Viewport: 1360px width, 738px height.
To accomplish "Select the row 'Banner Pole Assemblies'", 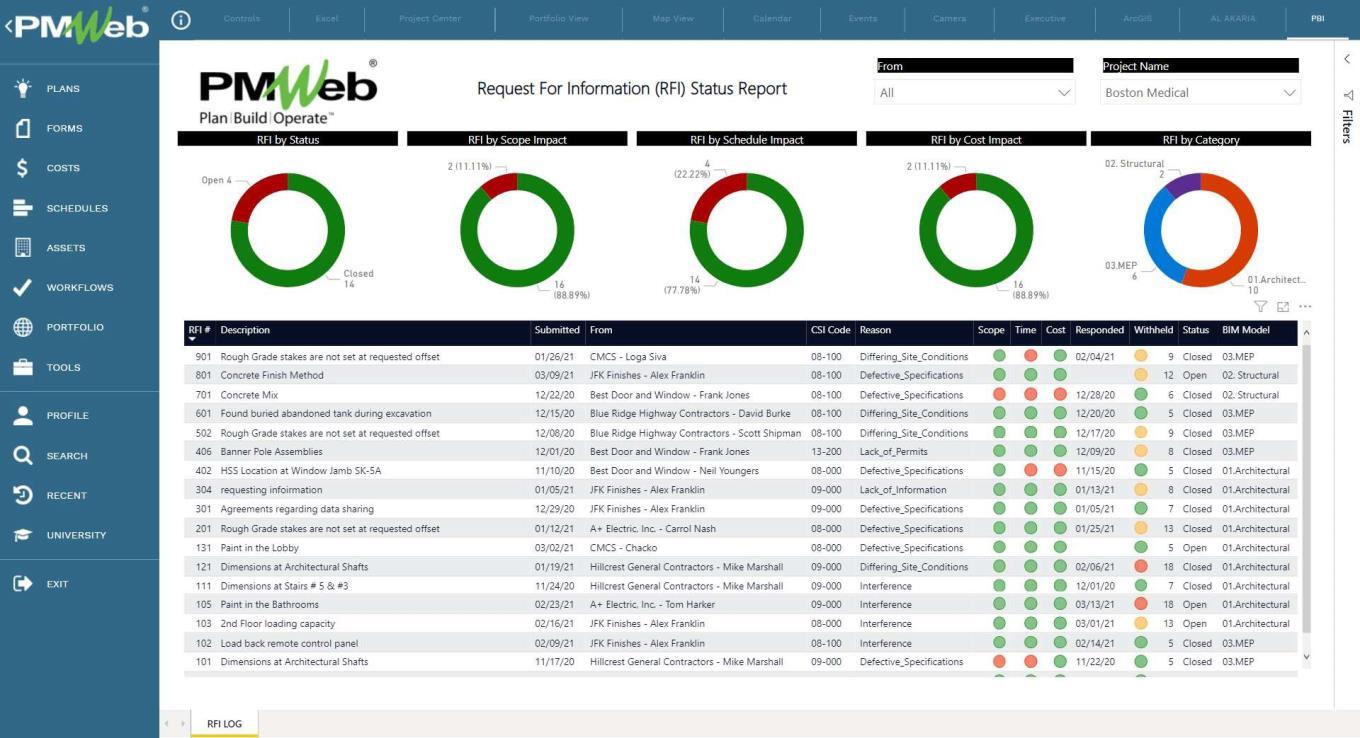I will (x=741, y=451).
